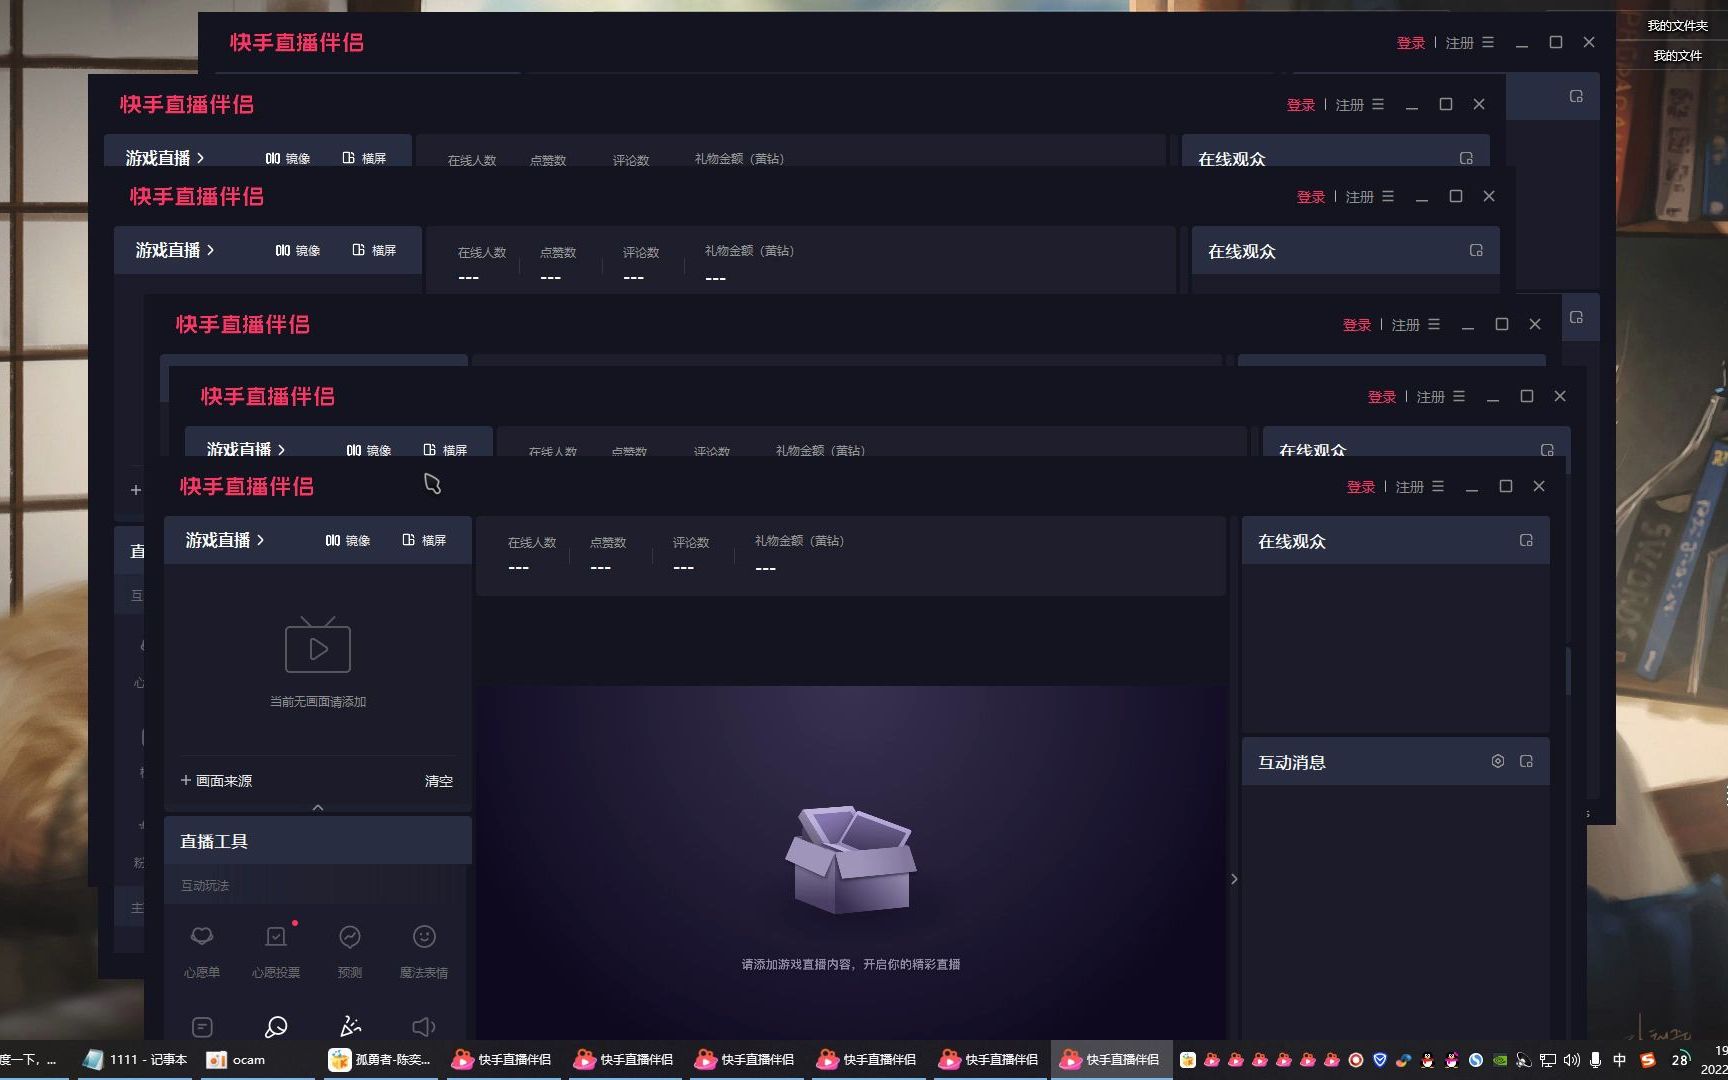Open 魔法表情 magic emoji tool

coord(424,949)
